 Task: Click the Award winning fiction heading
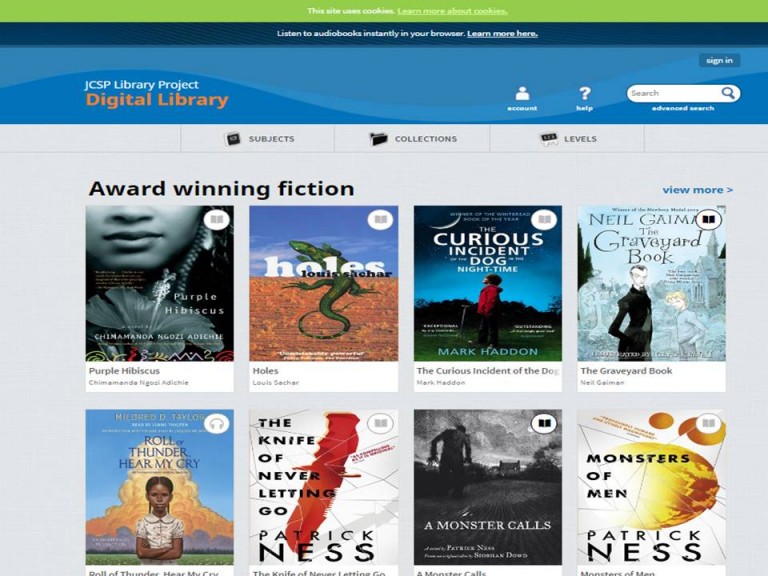tap(221, 189)
